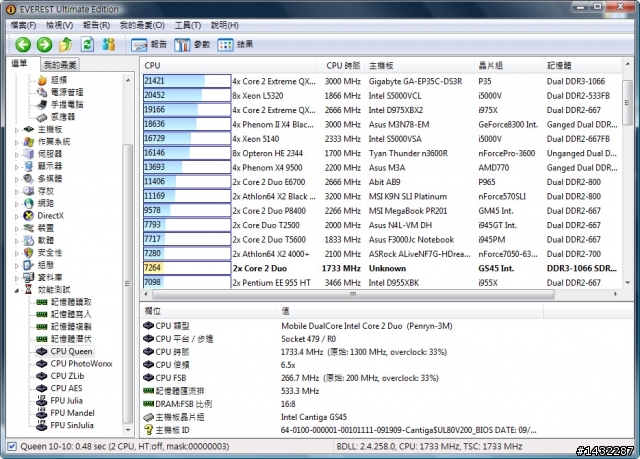Select the CPU PhotoWorxx benchmark

(x=81, y=364)
